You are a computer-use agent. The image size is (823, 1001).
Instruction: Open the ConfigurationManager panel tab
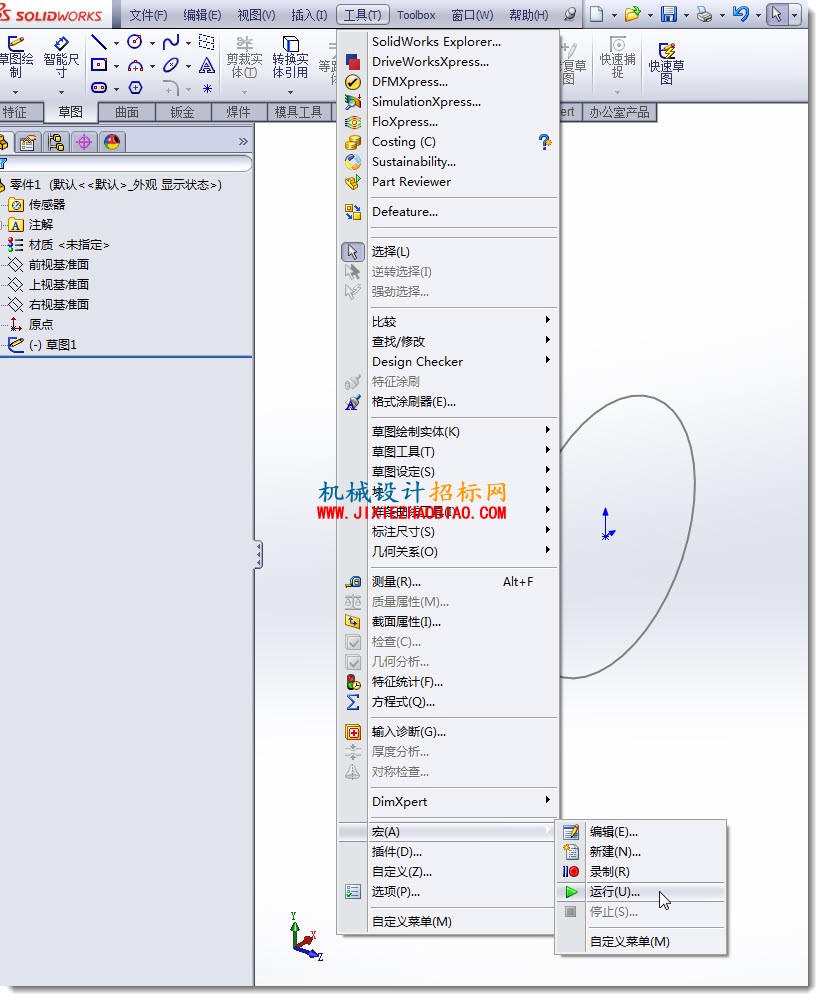(x=56, y=142)
